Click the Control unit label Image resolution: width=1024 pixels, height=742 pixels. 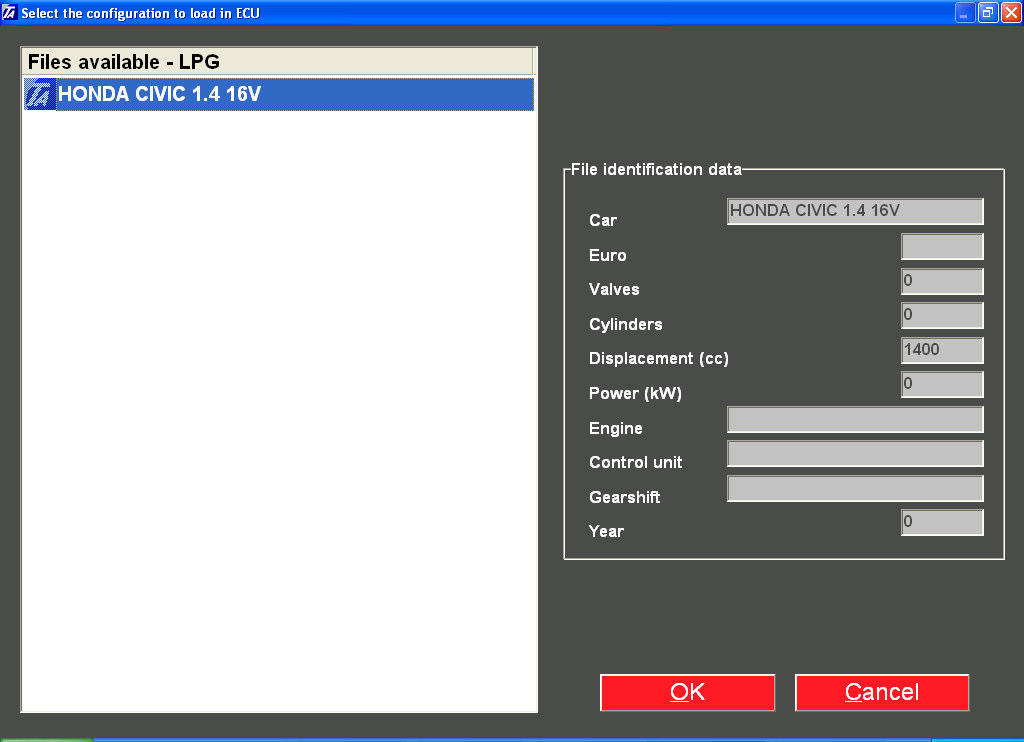(x=635, y=462)
